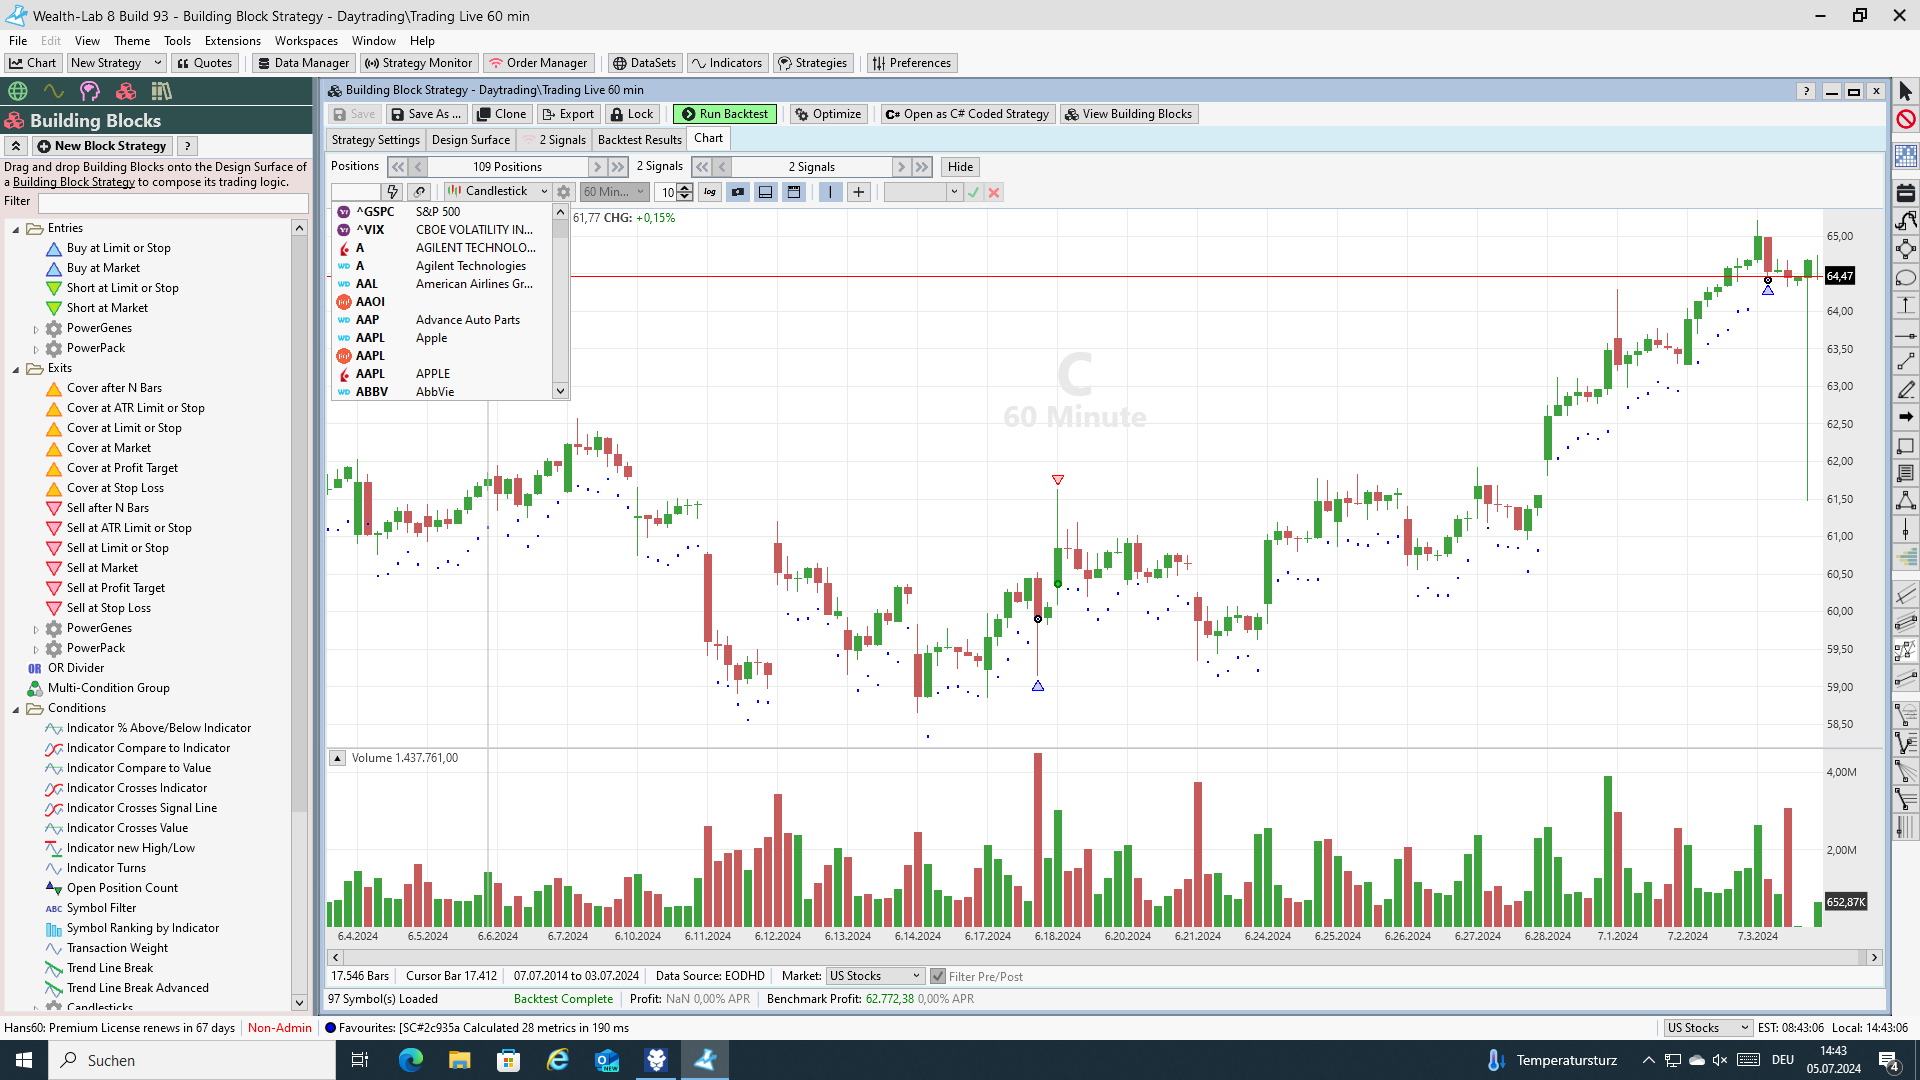Open the pink head sidebar icon

[90, 92]
